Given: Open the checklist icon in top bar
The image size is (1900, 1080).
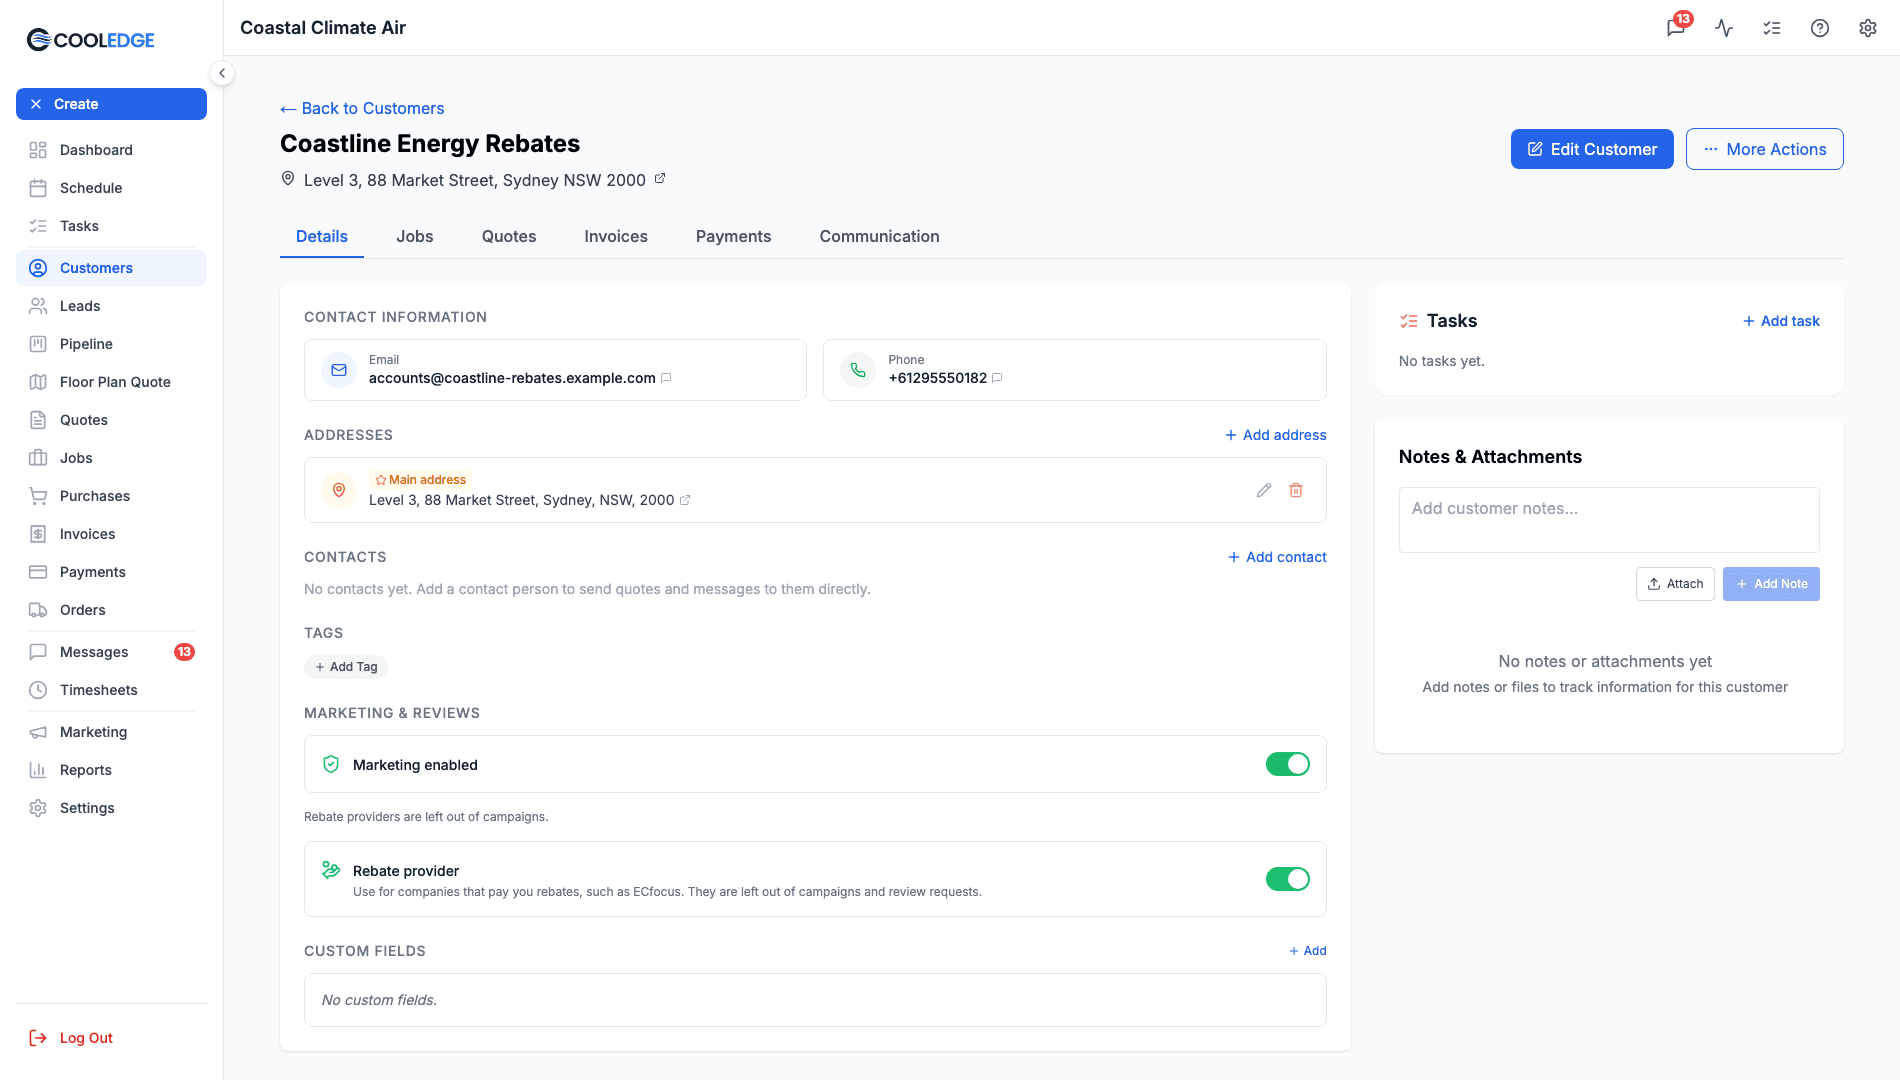Looking at the screenshot, I should (1772, 28).
